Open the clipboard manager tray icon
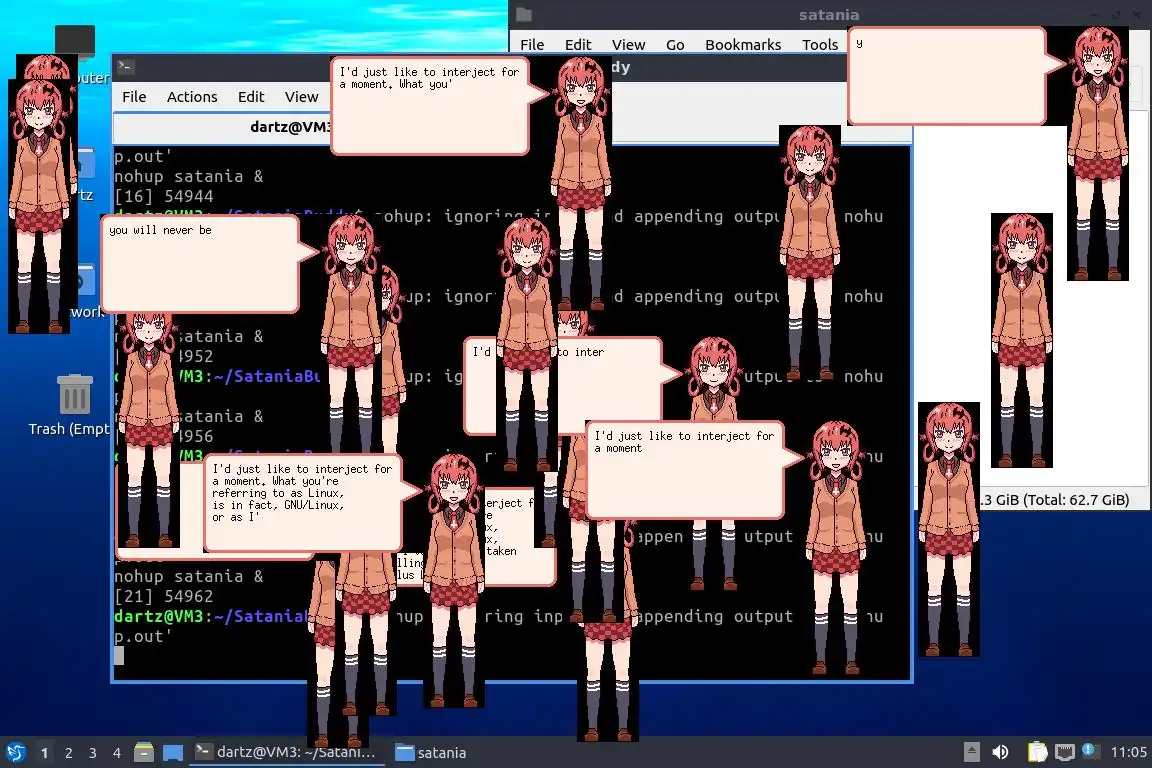Screen dimensions: 1152x768 click(x=1037, y=752)
